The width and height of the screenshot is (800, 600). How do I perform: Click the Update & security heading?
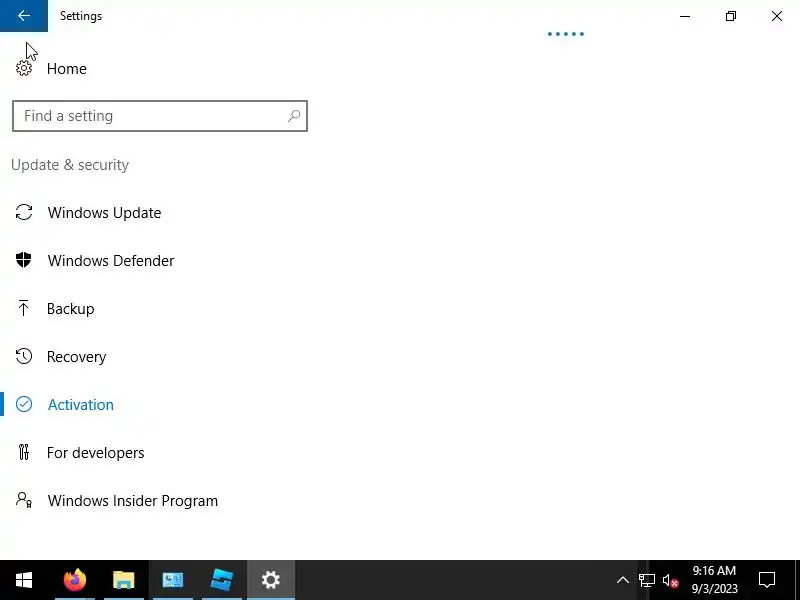pyautogui.click(x=70, y=165)
